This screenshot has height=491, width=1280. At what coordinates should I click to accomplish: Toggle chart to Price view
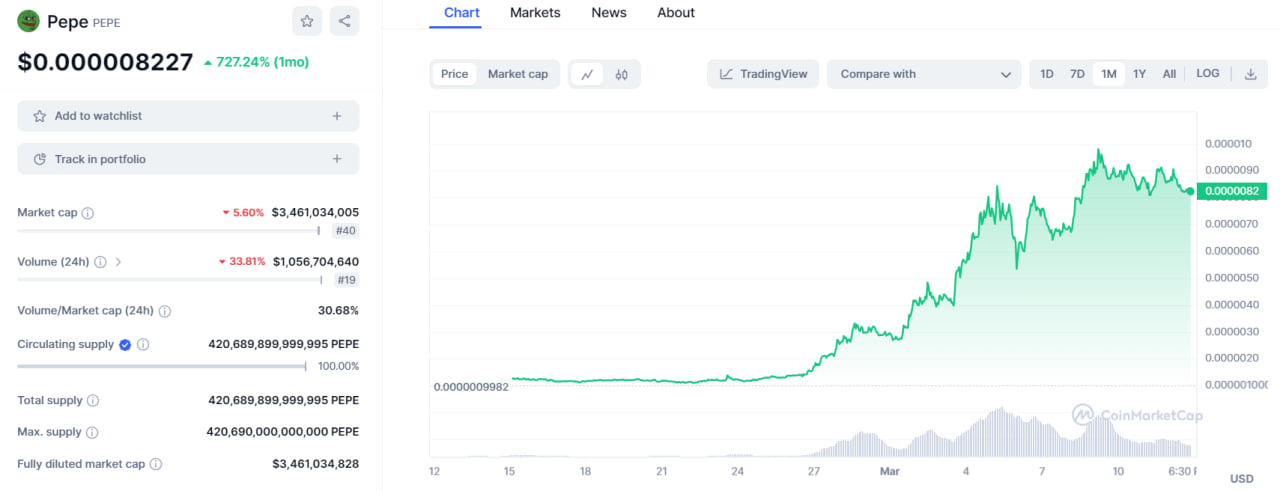454,74
